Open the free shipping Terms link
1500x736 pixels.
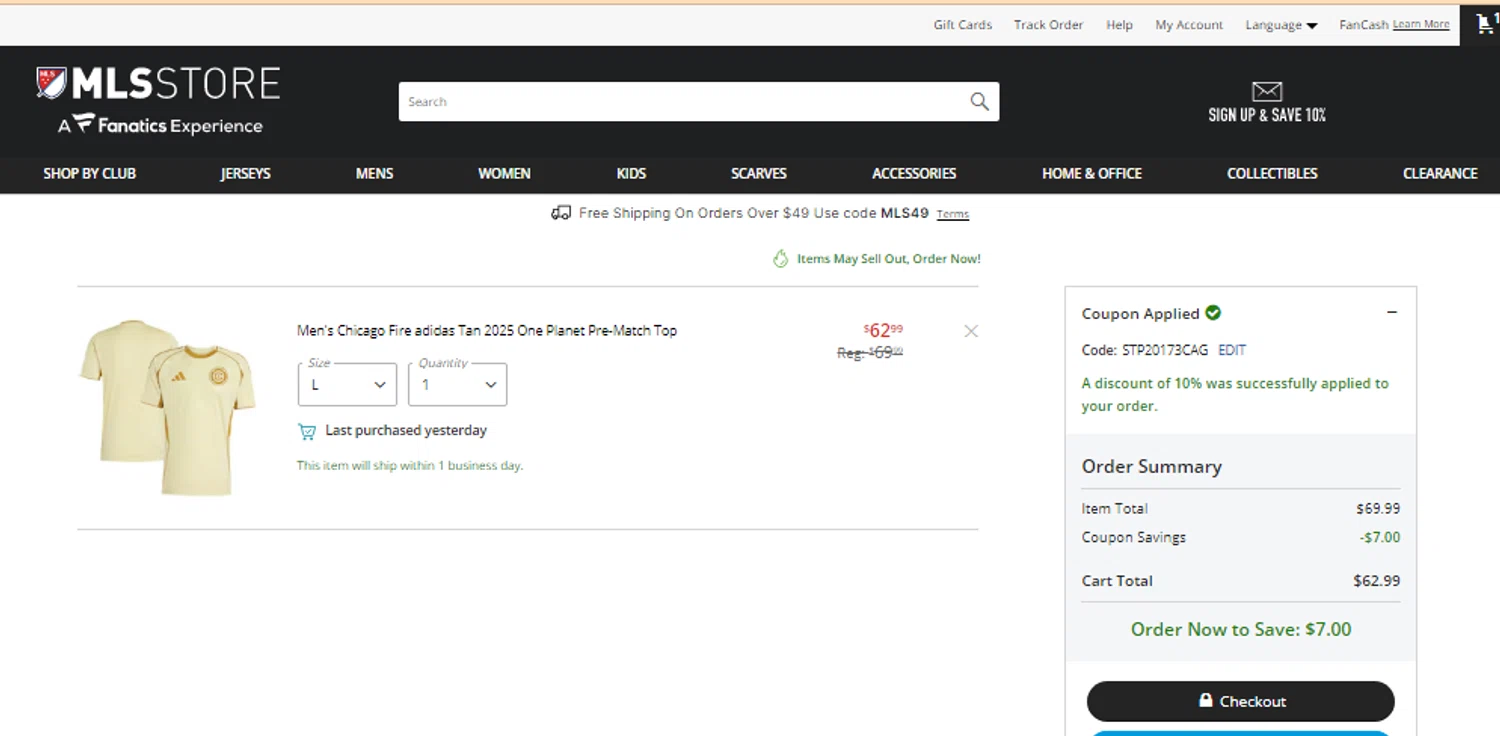[953, 214]
